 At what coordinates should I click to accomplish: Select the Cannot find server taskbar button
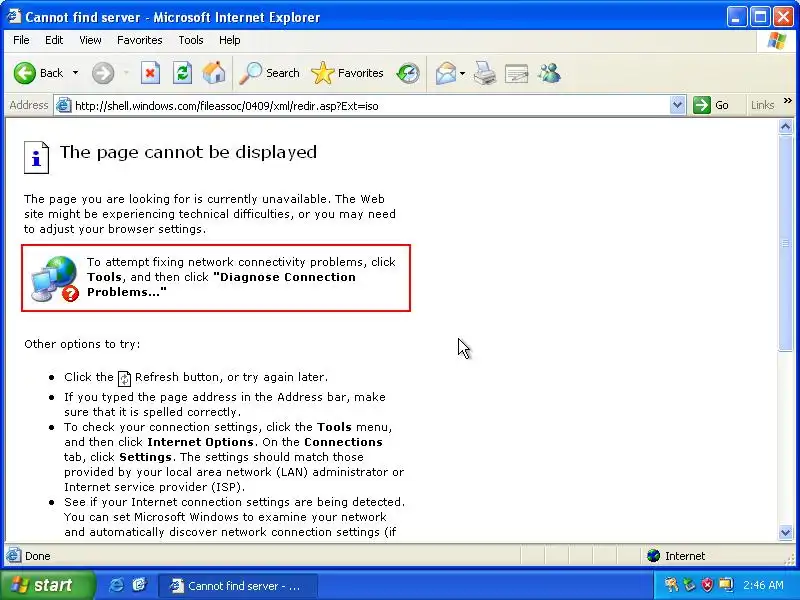pyautogui.click(x=238, y=585)
